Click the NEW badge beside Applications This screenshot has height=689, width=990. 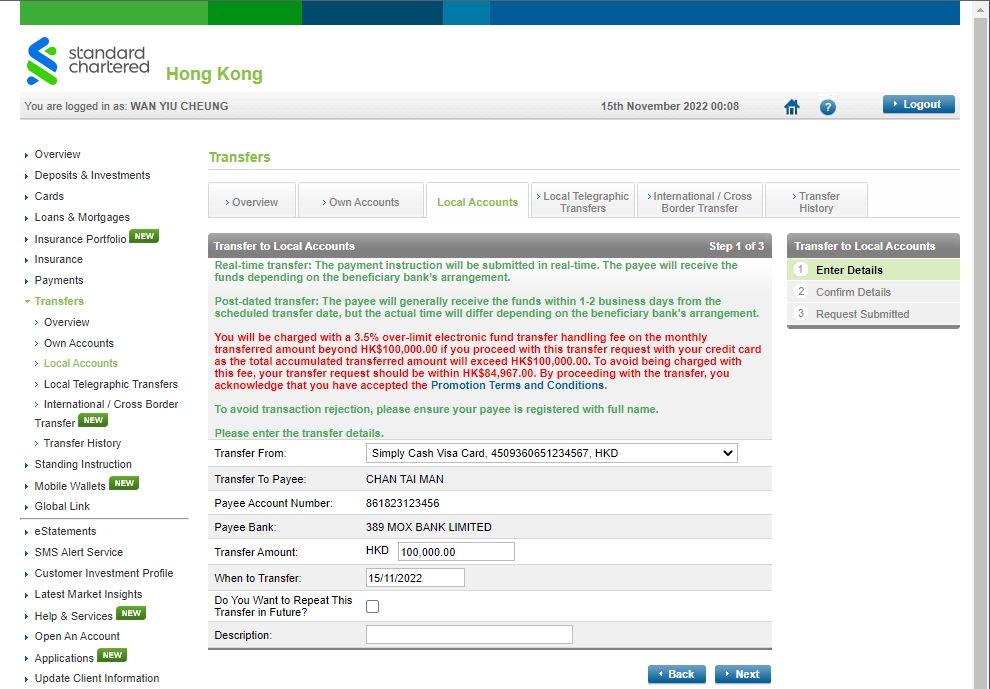112,656
